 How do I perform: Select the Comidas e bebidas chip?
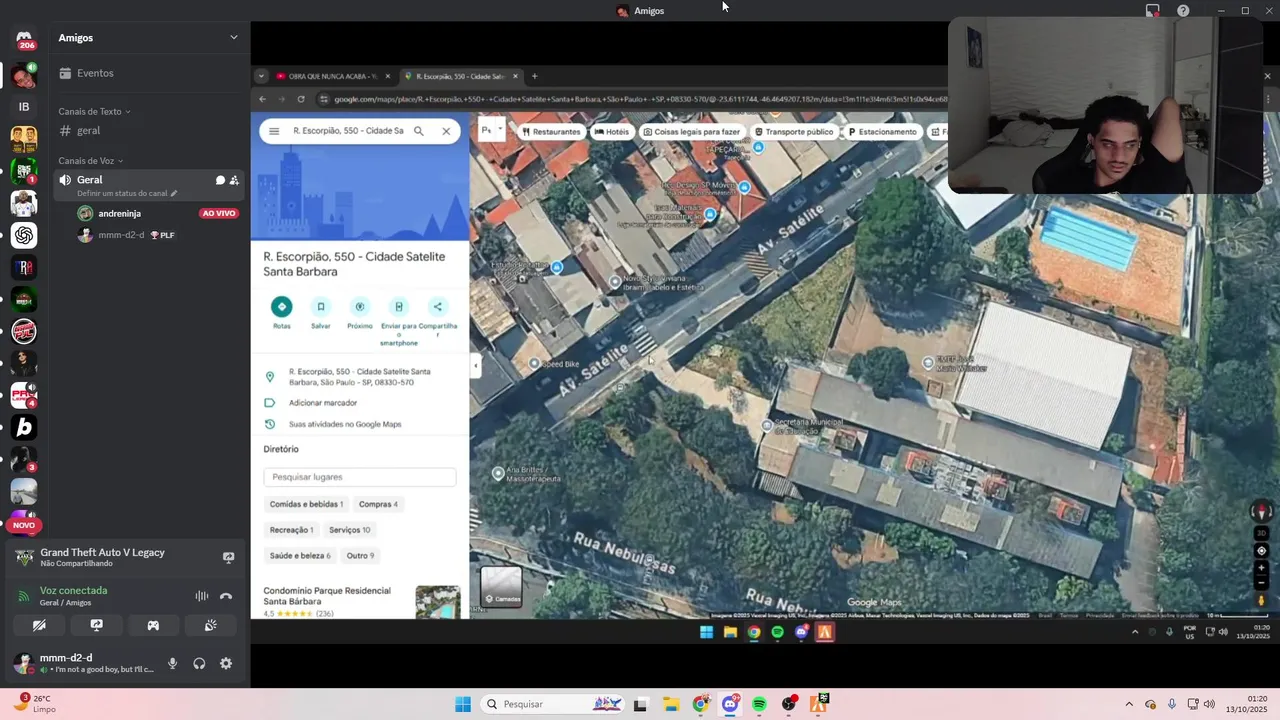point(307,504)
